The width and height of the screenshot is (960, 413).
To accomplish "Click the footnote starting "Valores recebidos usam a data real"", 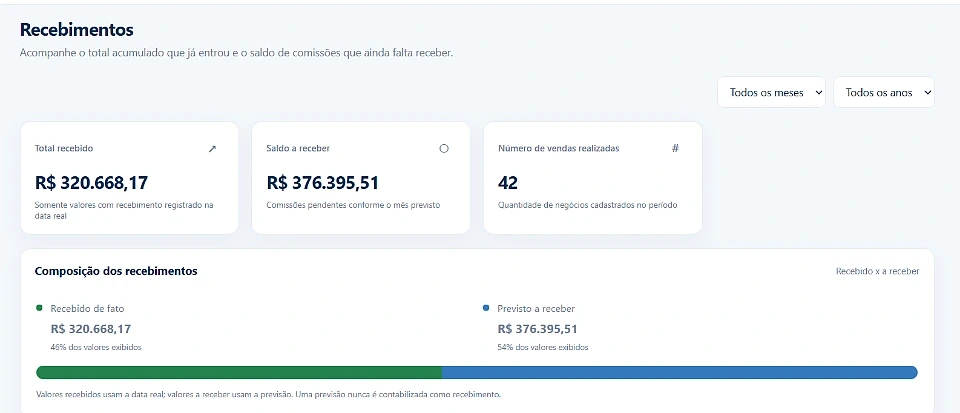I will coord(269,395).
